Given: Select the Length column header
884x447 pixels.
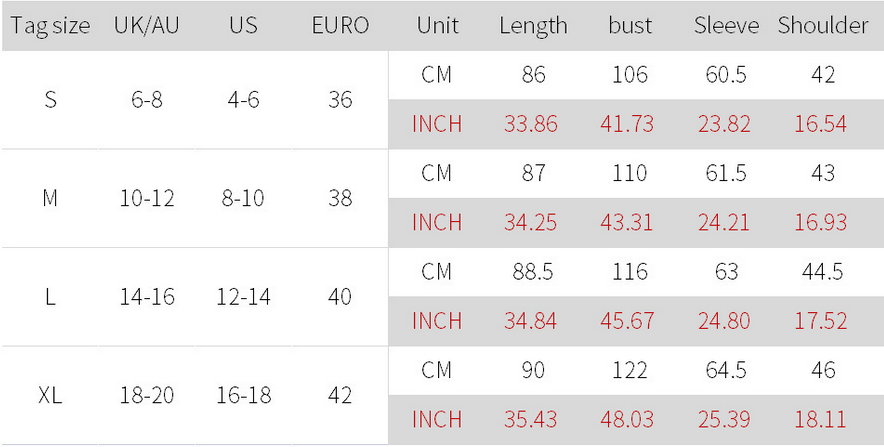Looking at the screenshot, I should tap(533, 26).
